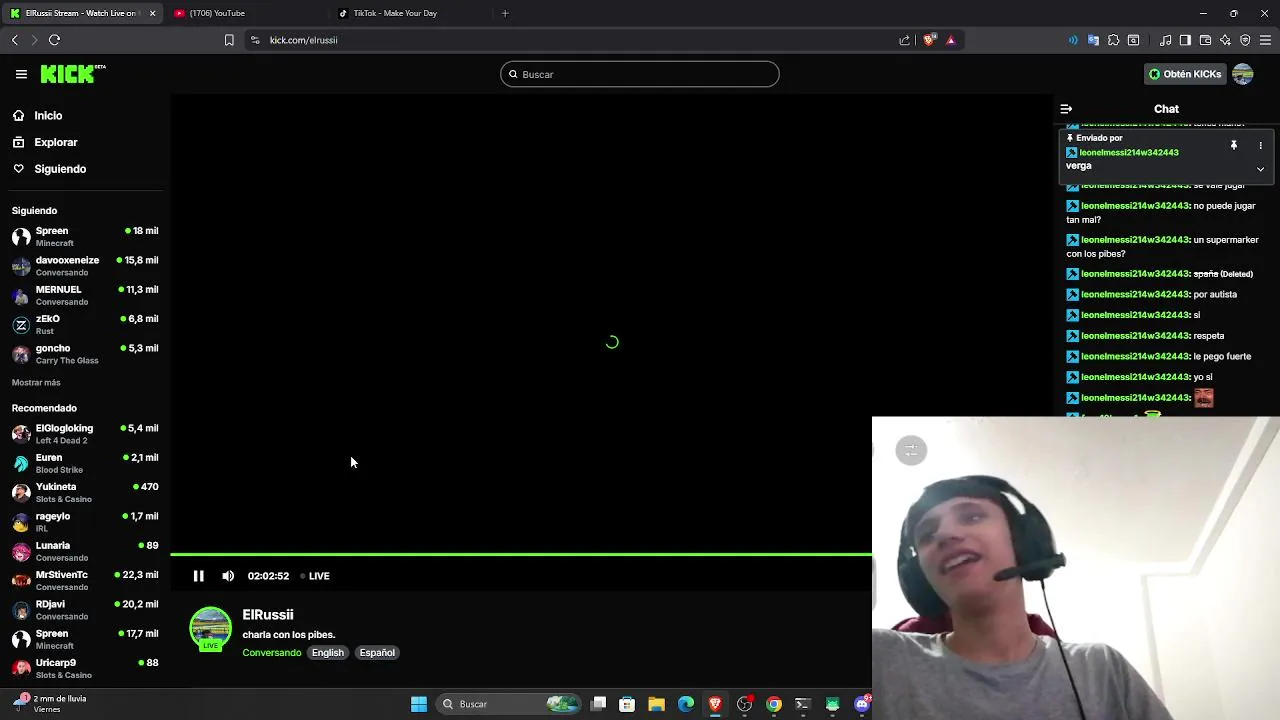1280x720 pixels.
Task: Open pinned message options menu
Action: pos(1260,145)
